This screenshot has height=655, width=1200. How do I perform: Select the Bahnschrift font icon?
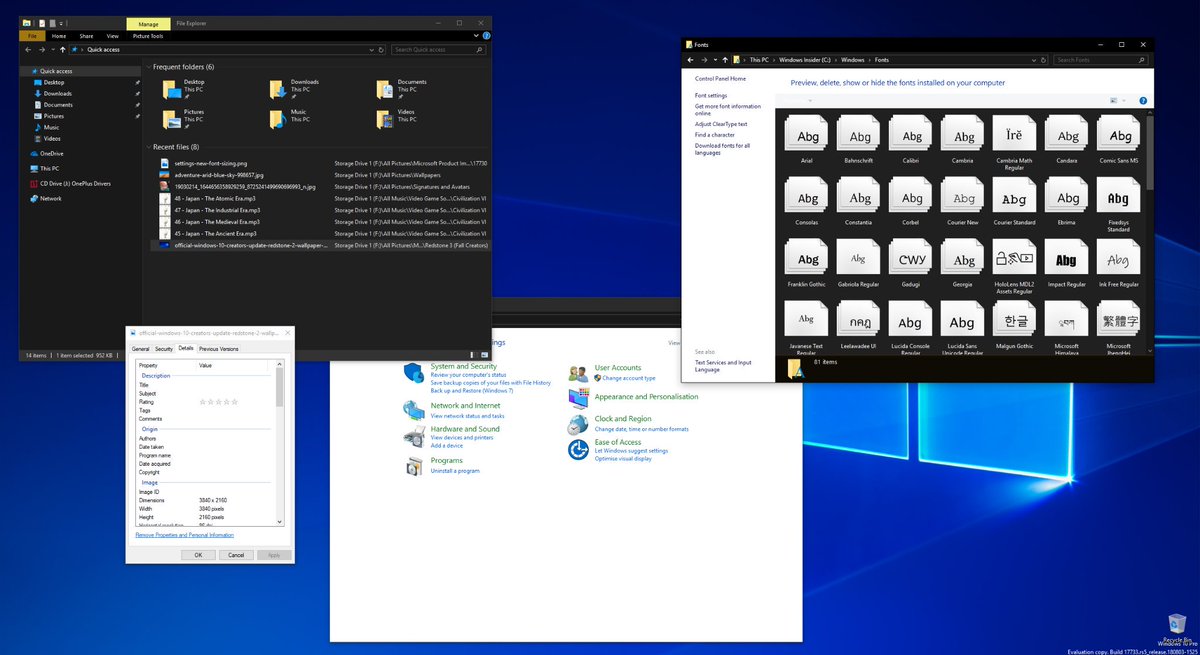point(859,134)
